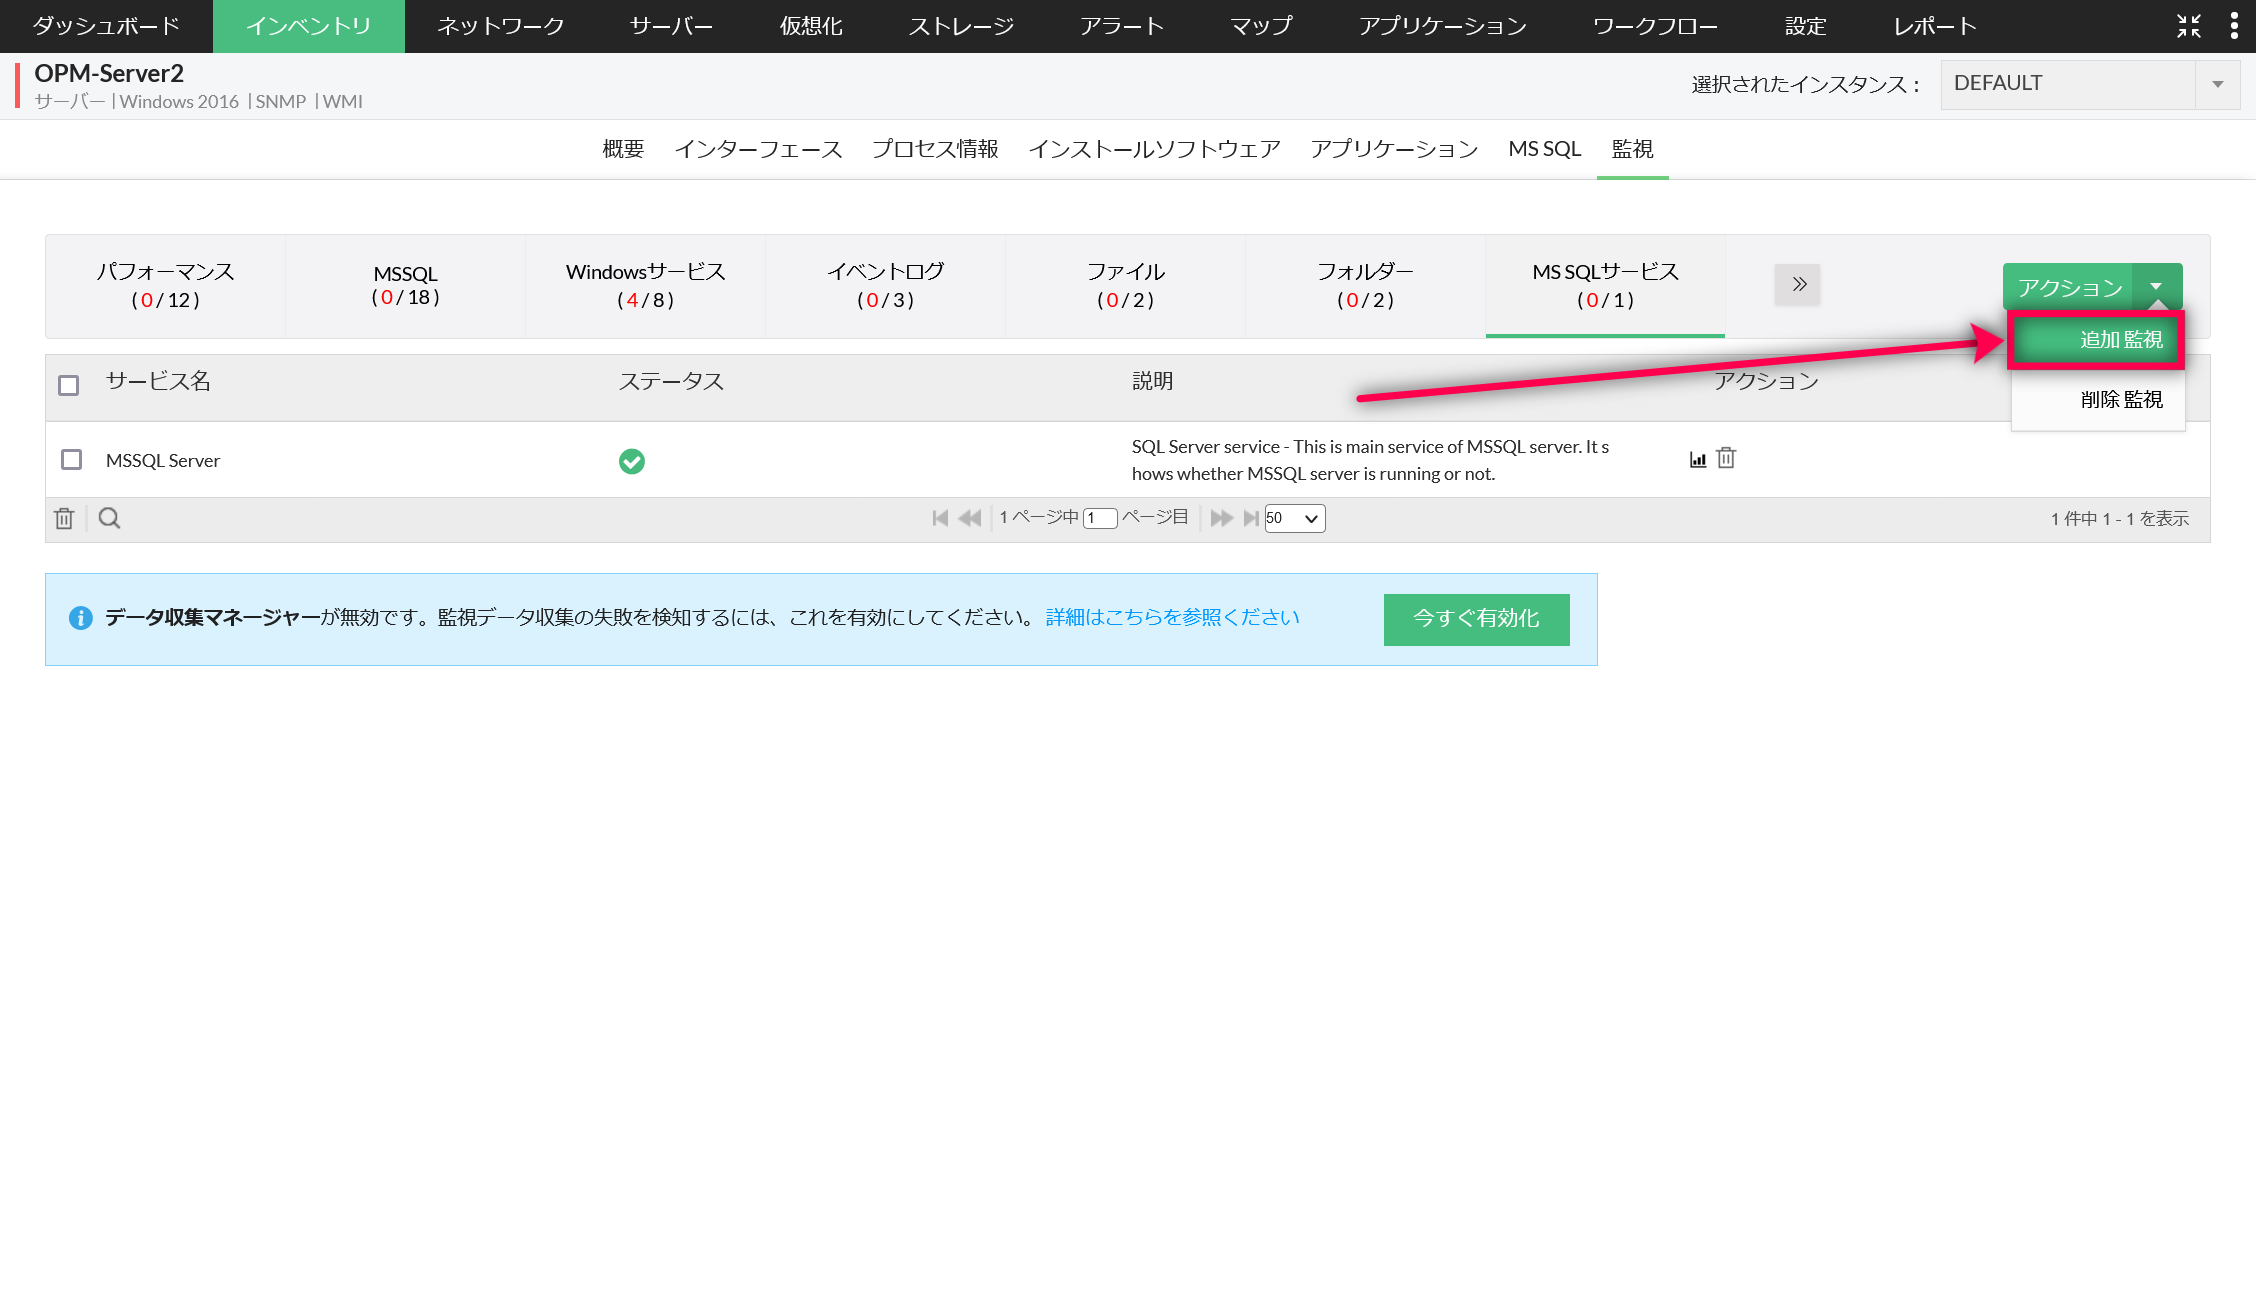Image resolution: width=2256 pixels, height=1305 pixels.
Task: Open the rows-per-page 50 dropdown
Action: (x=1294, y=518)
